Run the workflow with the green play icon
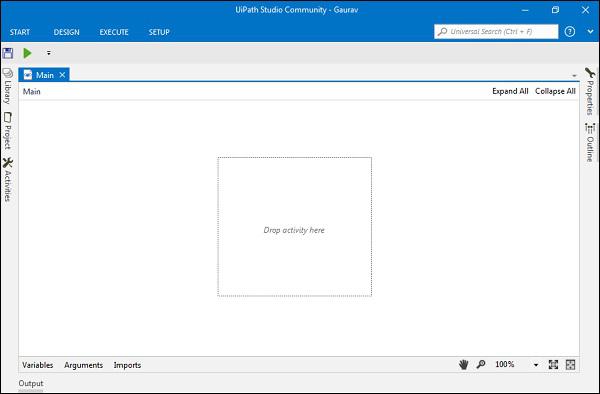This screenshot has height=394, width=600. [28, 53]
